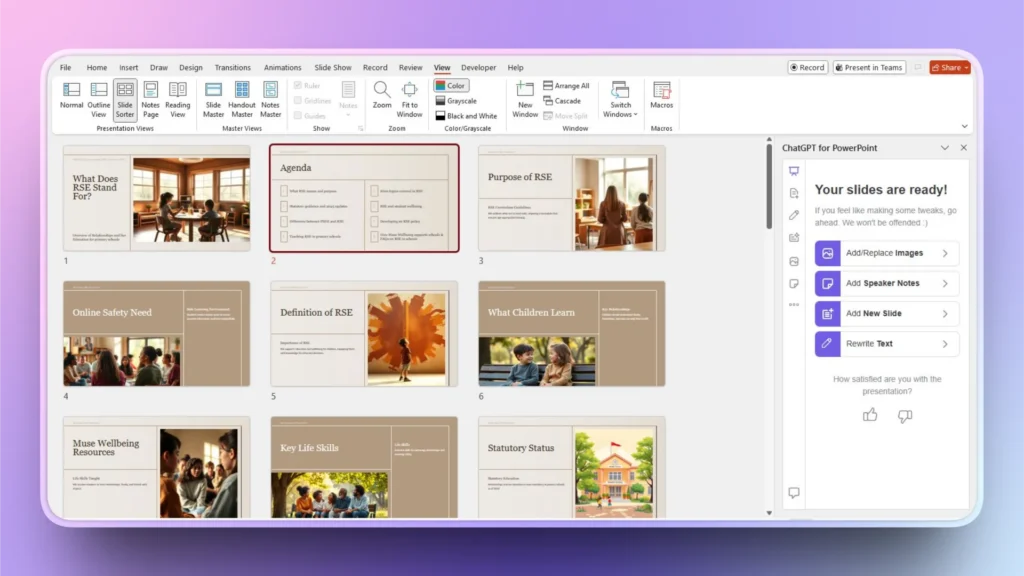Give a thumbs up on presentation satisfaction
1024x576 pixels.
click(x=869, y=415)
